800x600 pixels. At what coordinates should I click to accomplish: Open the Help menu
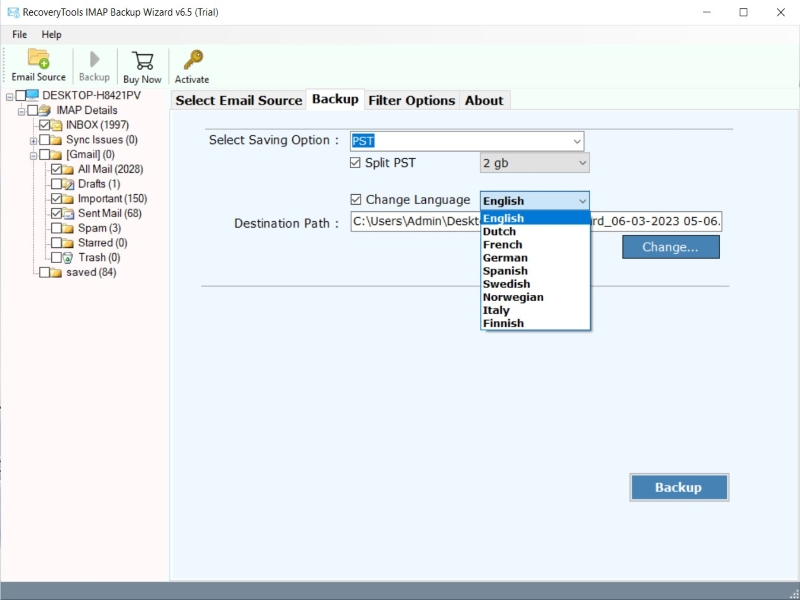coord(51,34)
